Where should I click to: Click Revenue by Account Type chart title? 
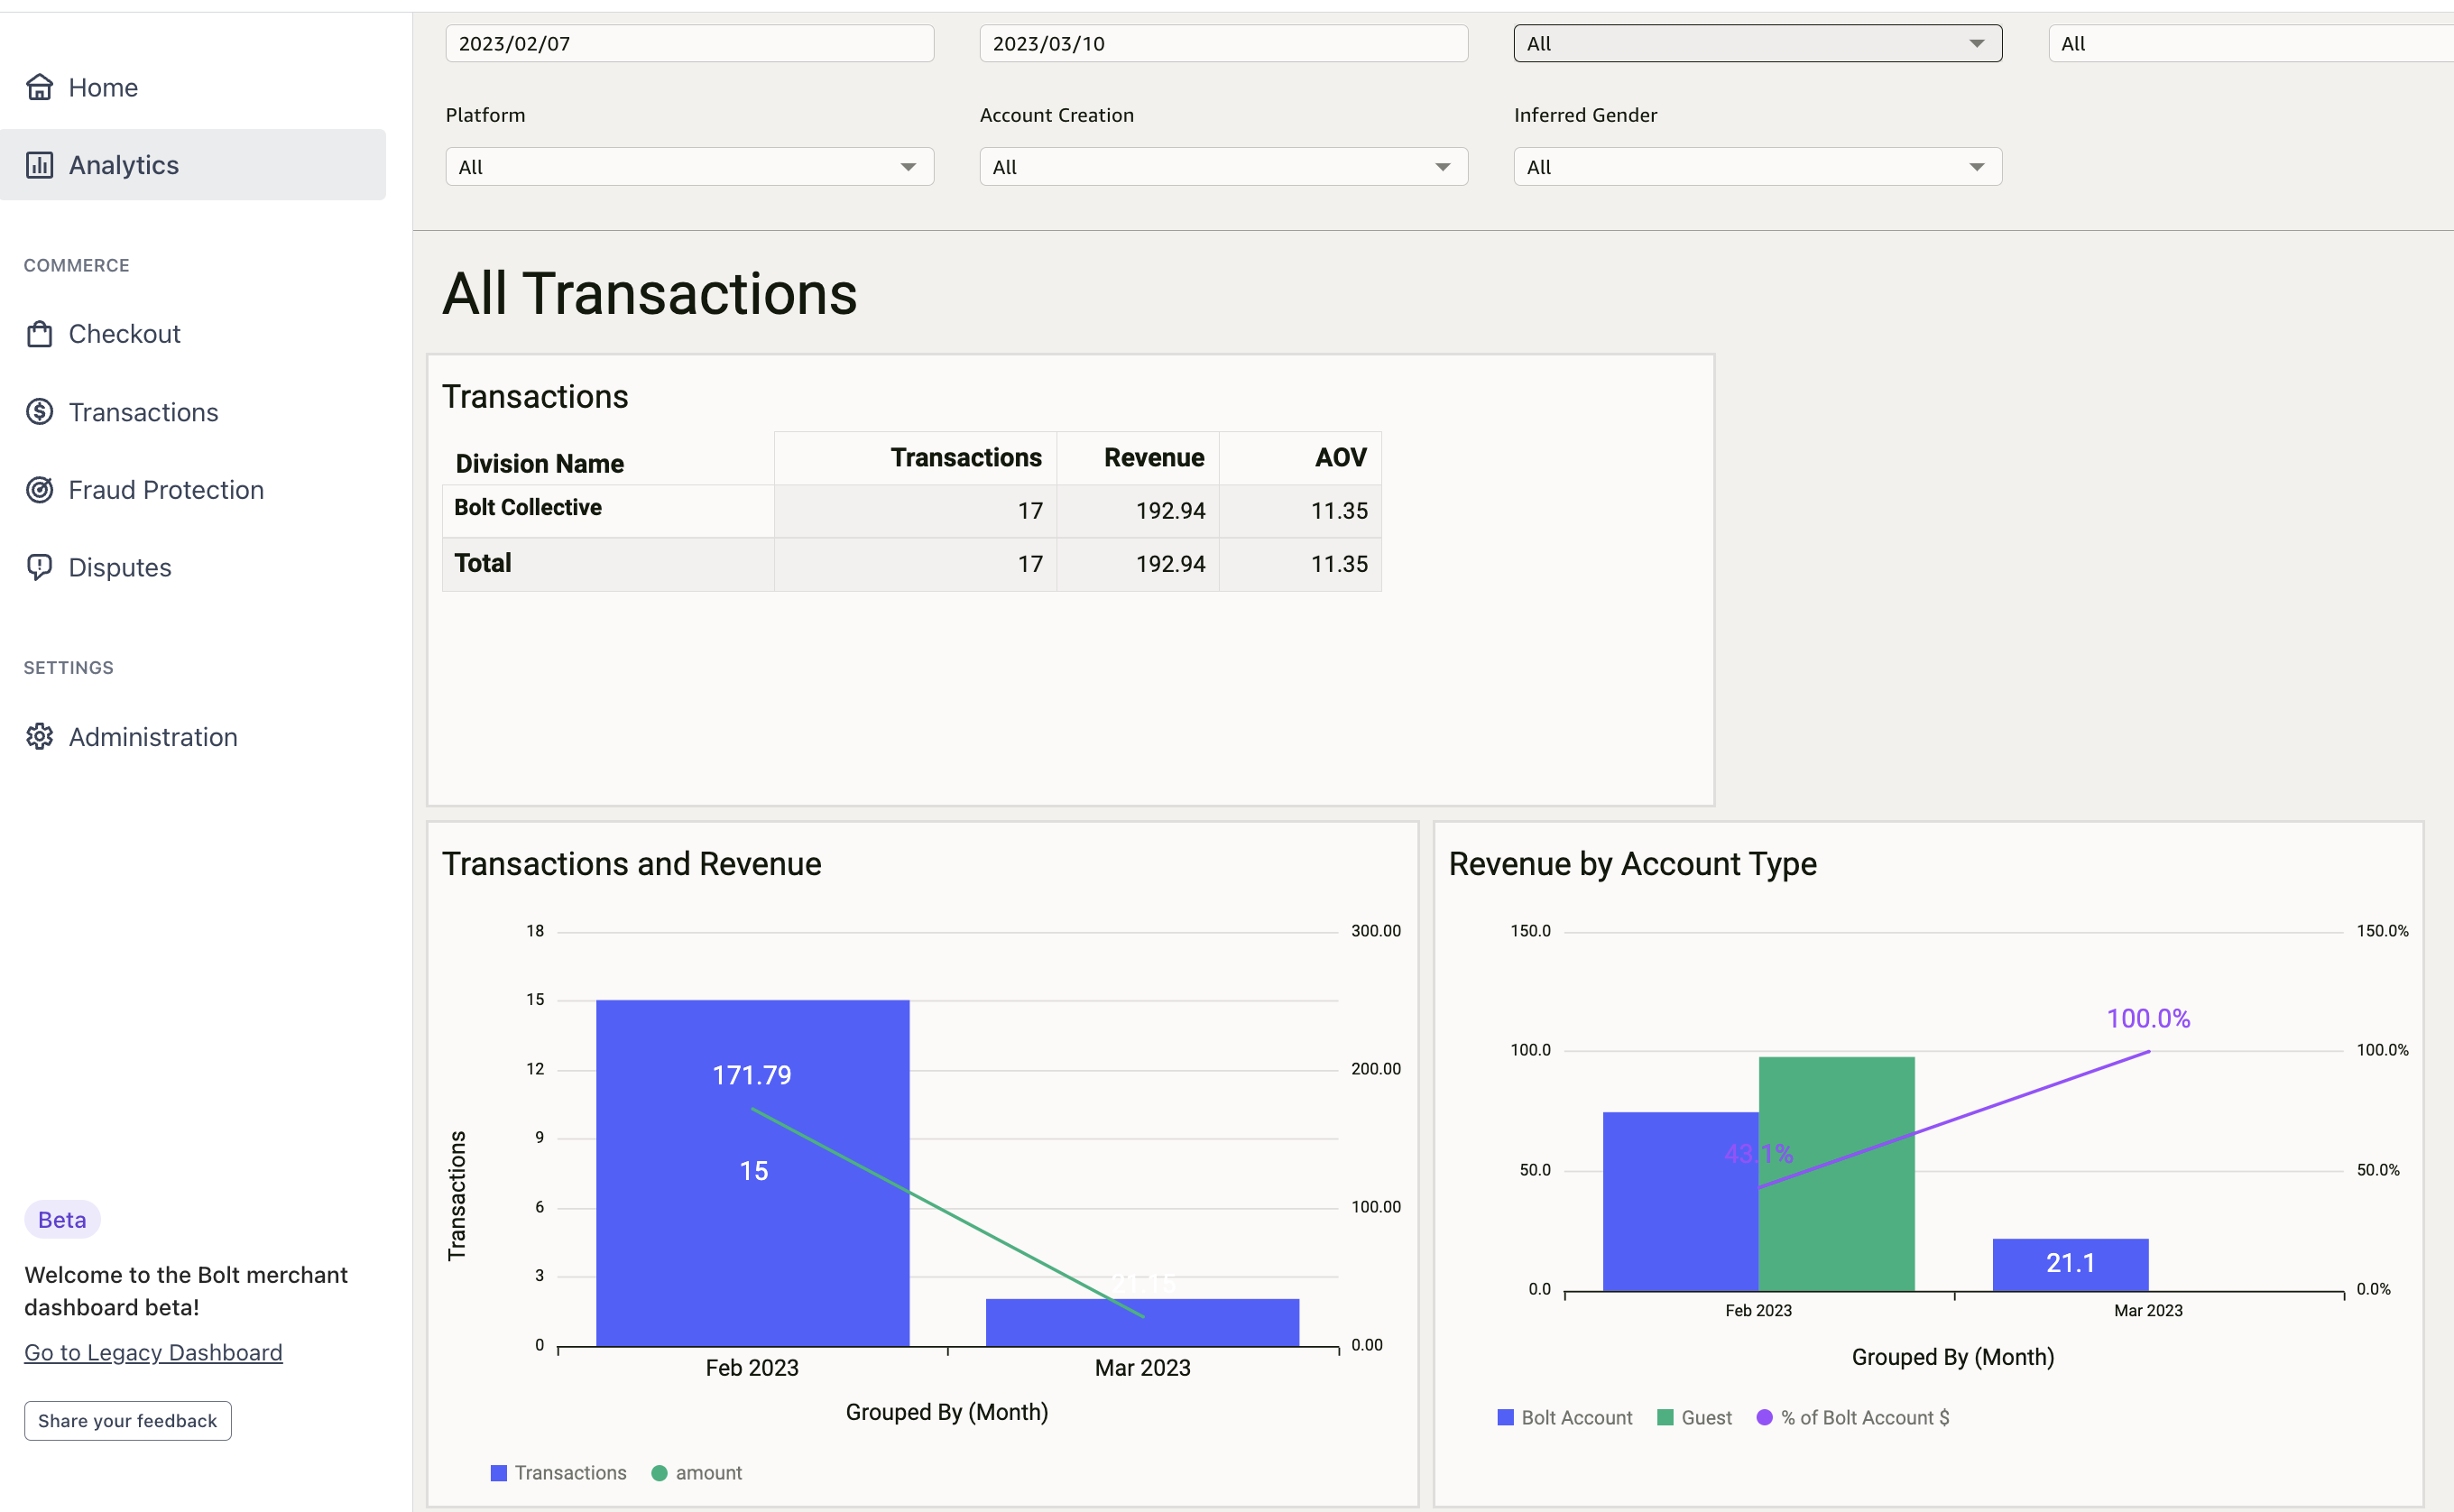pos(1633,864)
